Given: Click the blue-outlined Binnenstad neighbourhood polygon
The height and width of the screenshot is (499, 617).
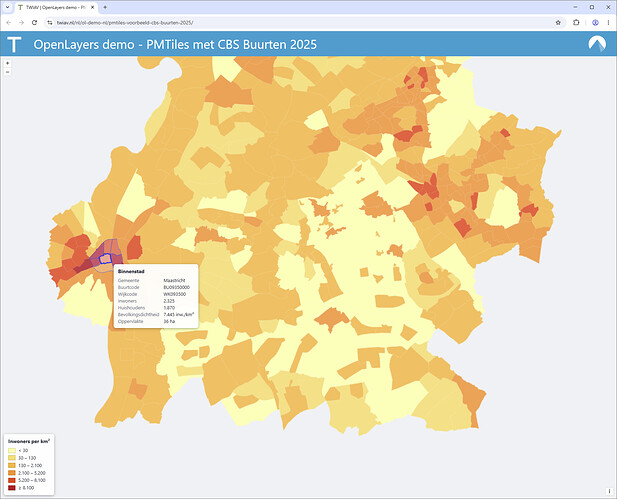Looking at the screenshot, I should [x=107, y=257].
